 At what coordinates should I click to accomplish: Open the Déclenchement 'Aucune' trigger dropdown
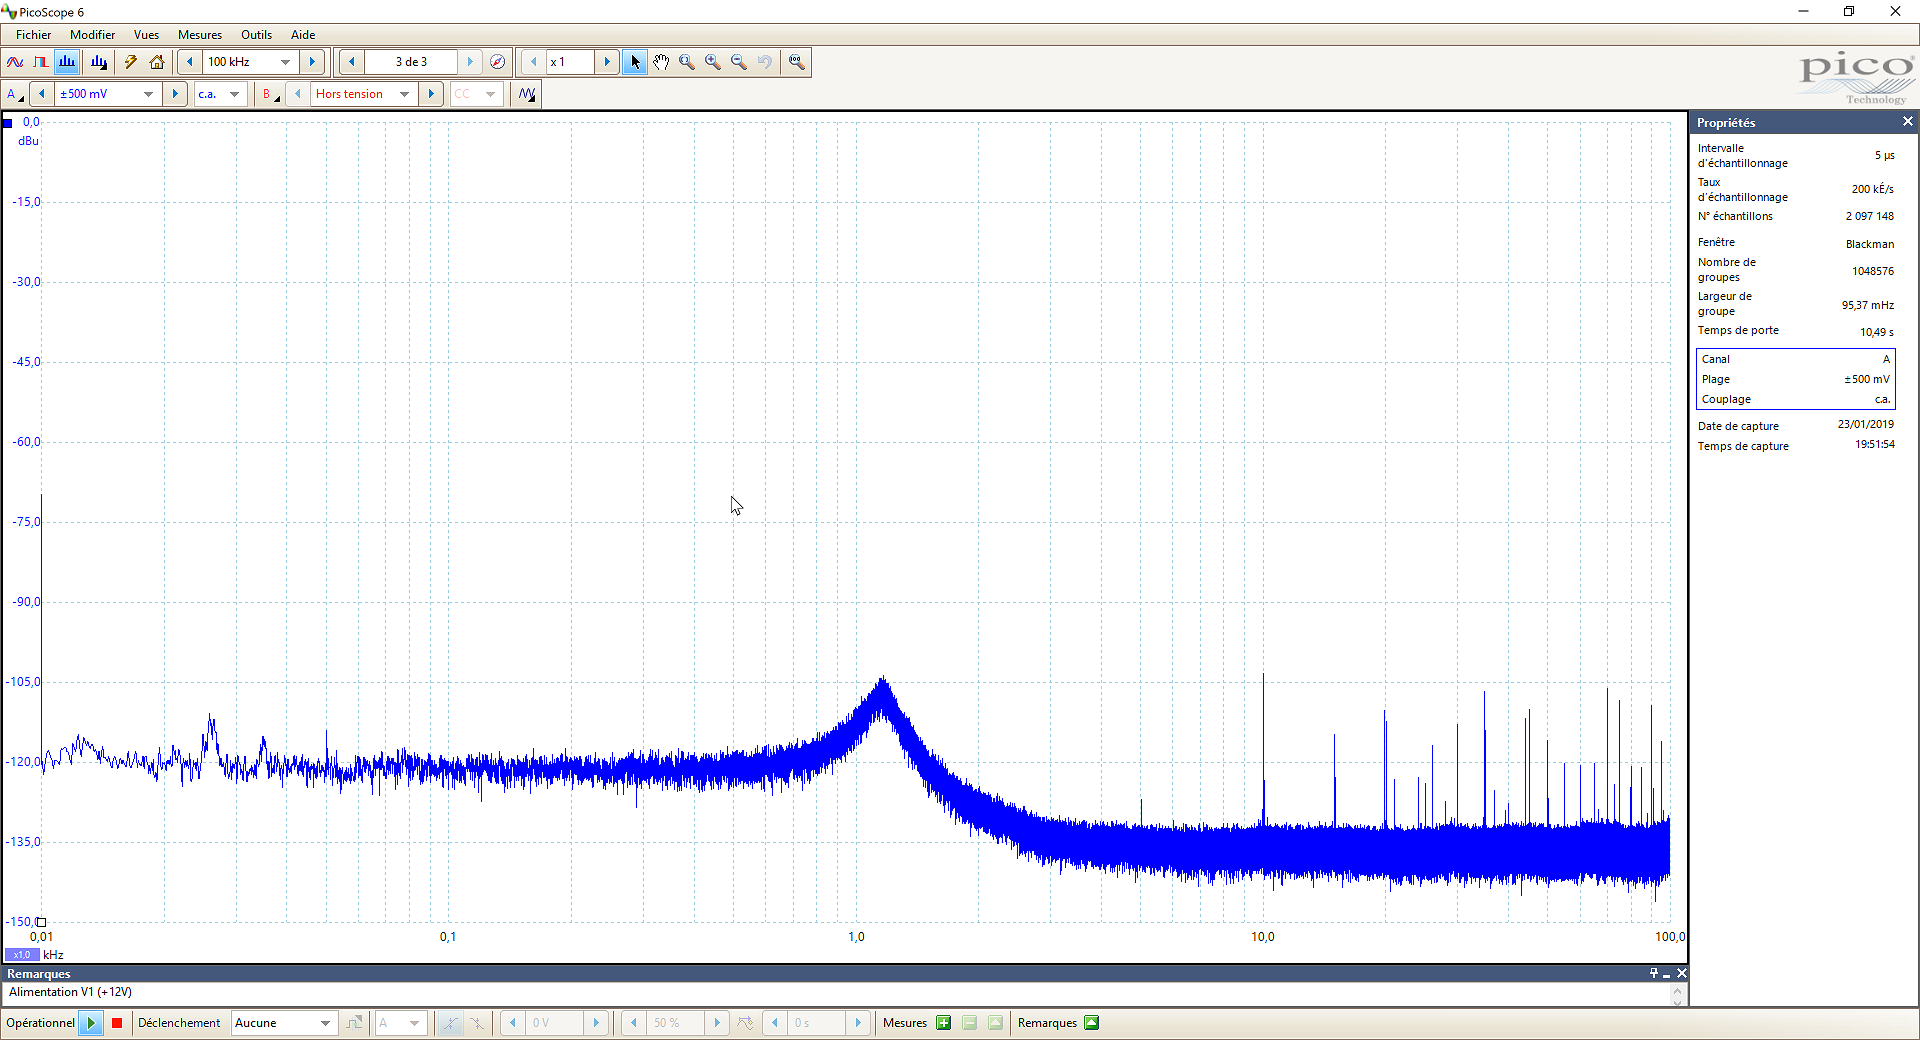325,1023
